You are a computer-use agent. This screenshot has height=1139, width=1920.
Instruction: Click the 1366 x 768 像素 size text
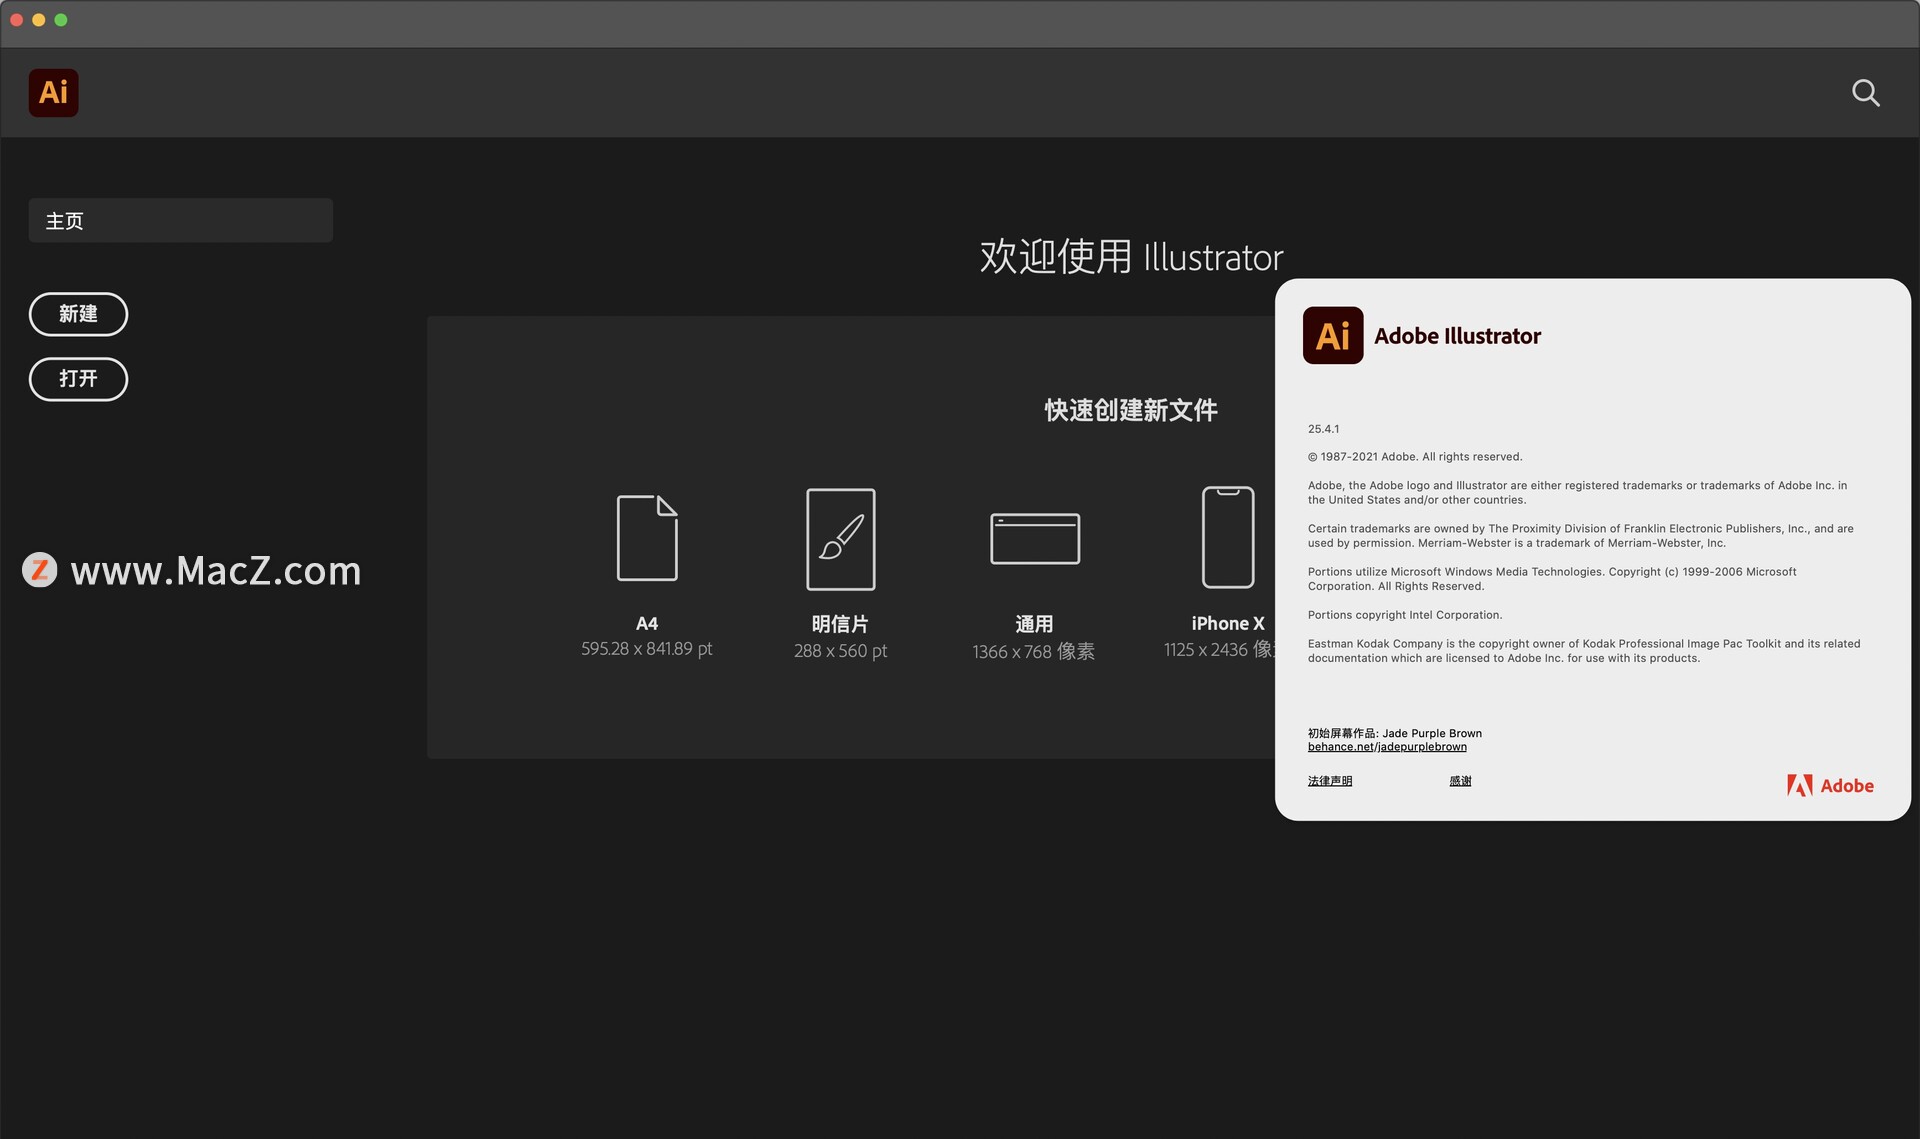1033,652
